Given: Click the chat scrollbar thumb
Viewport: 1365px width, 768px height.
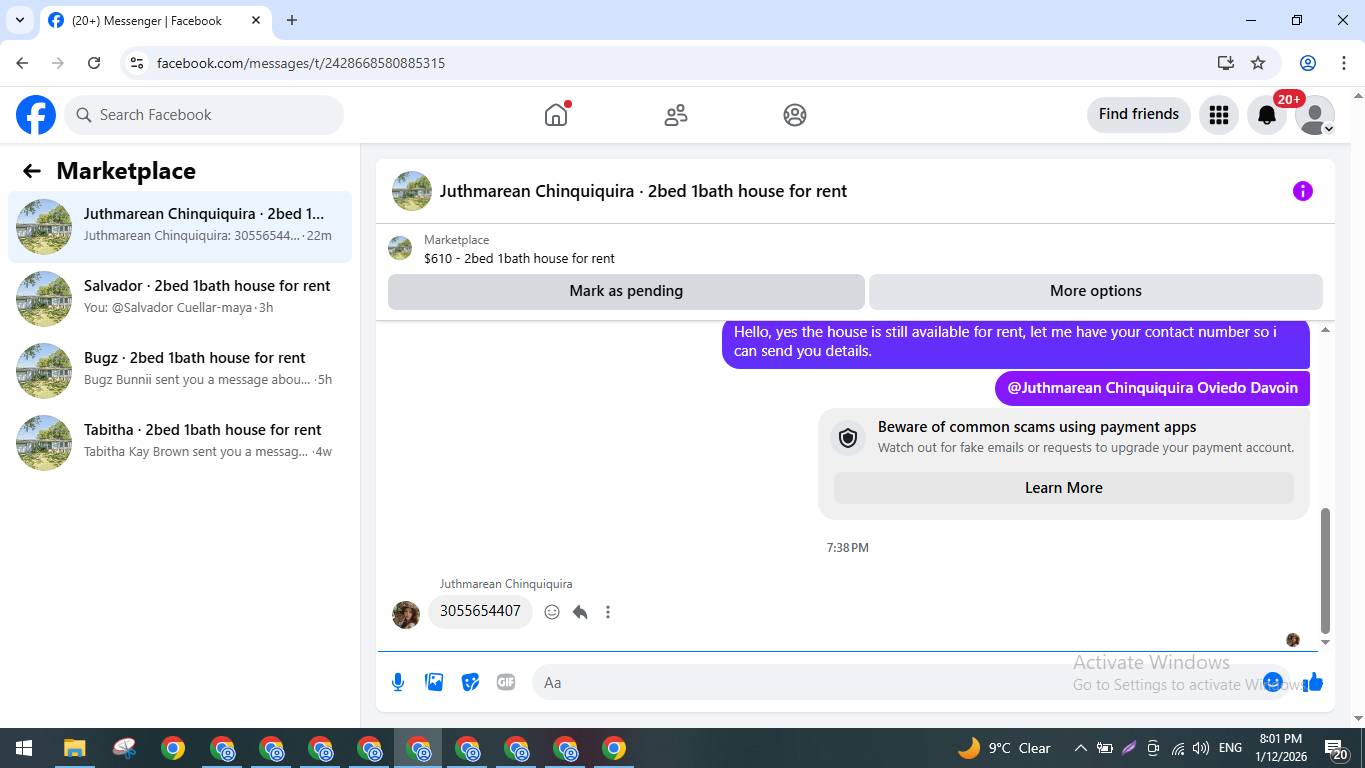Looking at the screenshot, I should (x=1326, y=571).
